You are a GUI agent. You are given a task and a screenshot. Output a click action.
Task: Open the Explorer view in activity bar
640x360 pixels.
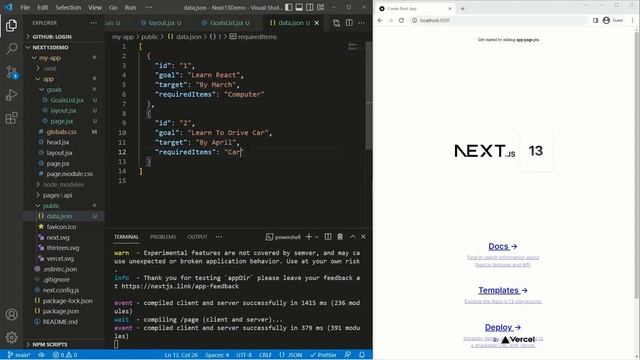(x=11, y=25)
